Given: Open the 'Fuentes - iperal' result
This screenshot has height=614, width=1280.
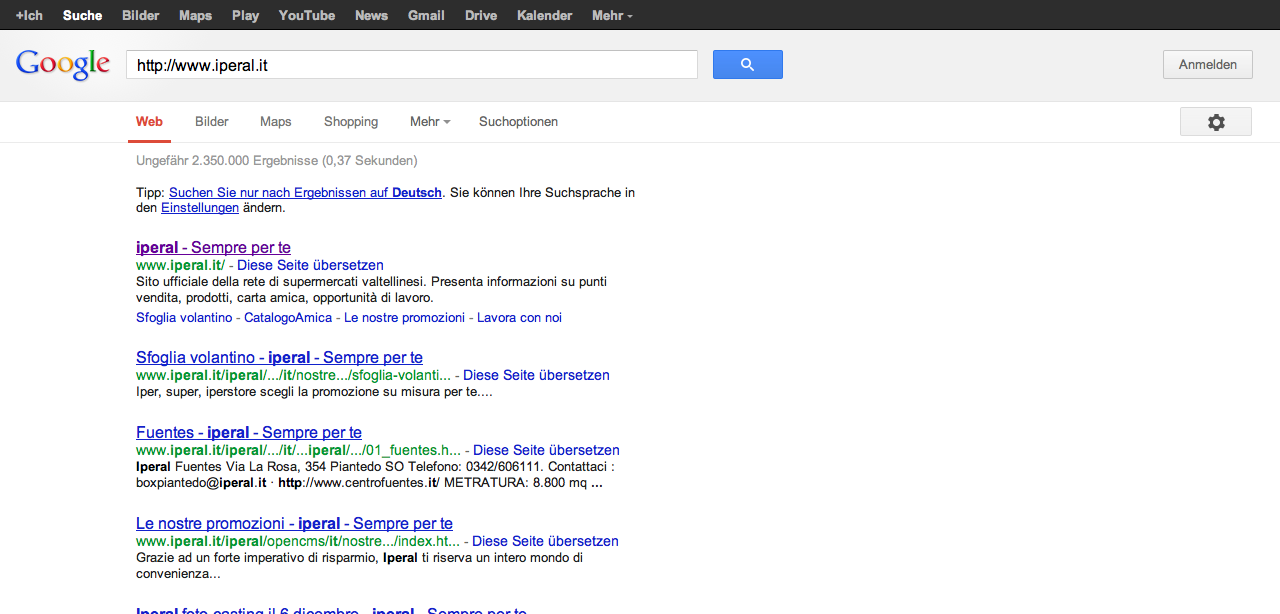Looking at the screenshot, I should click(x=249, y=433).
